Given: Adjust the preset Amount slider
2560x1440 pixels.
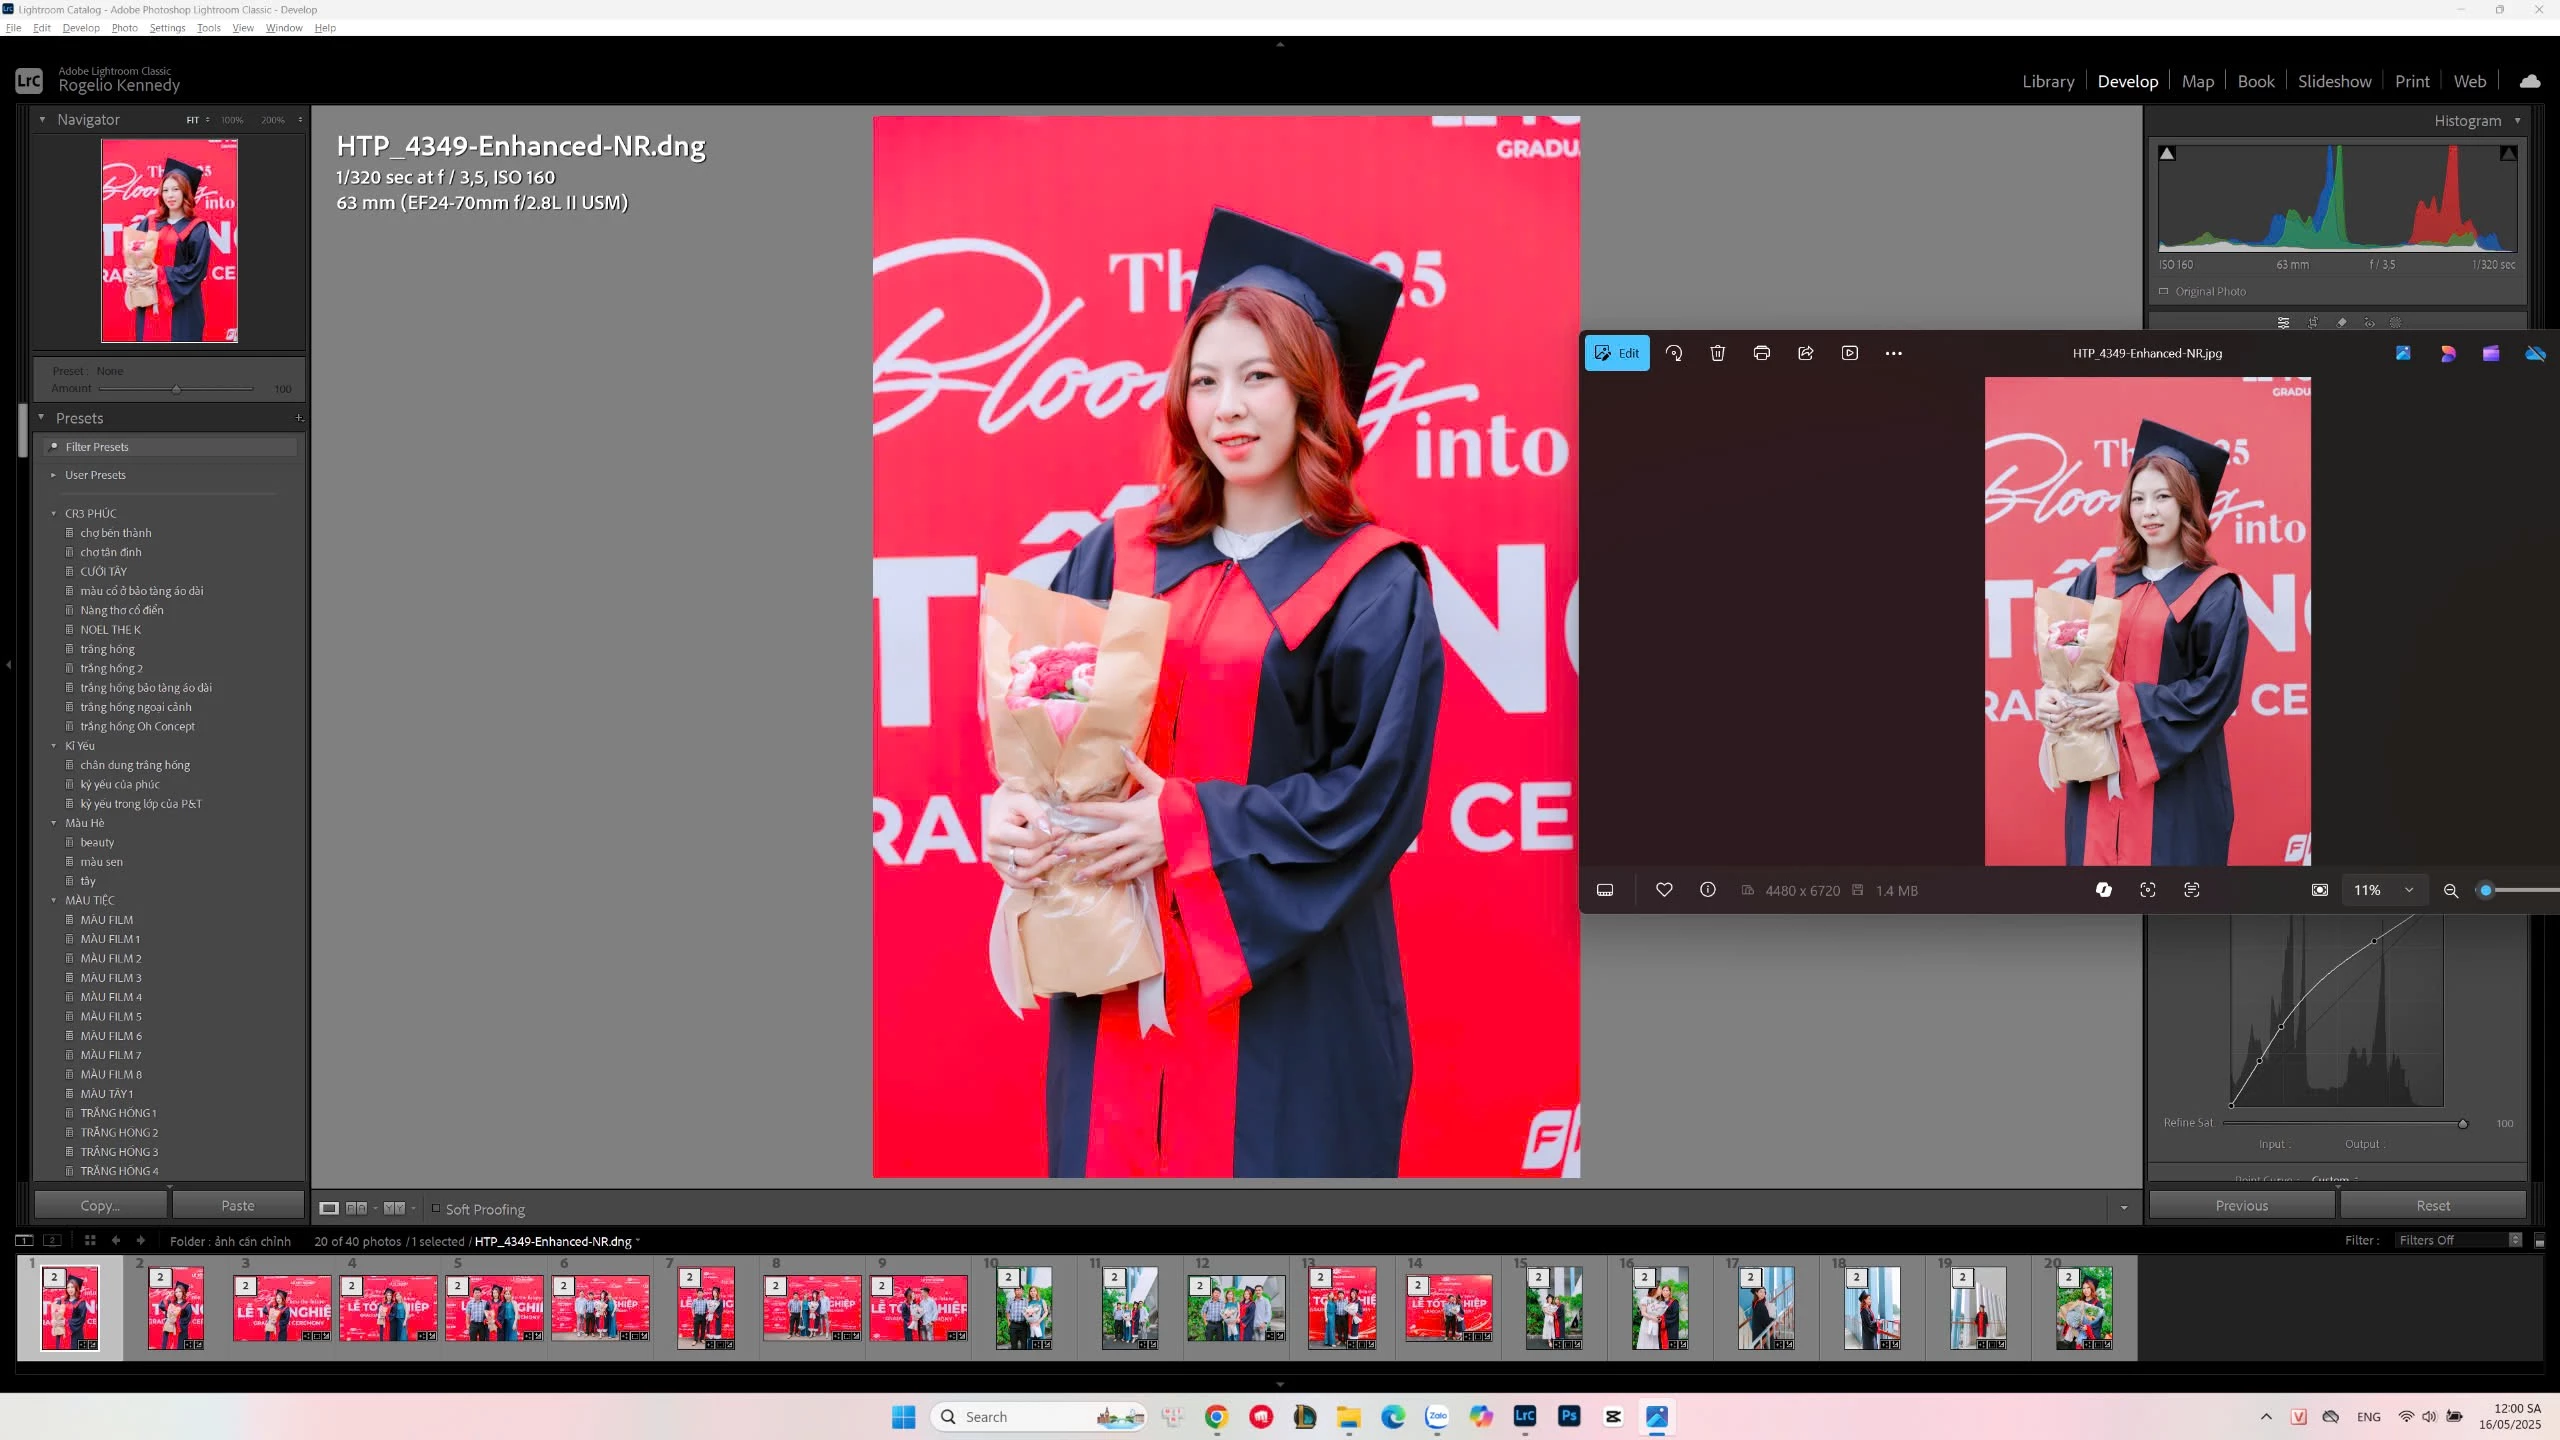Looking at the screenshot, I should 176,389.
